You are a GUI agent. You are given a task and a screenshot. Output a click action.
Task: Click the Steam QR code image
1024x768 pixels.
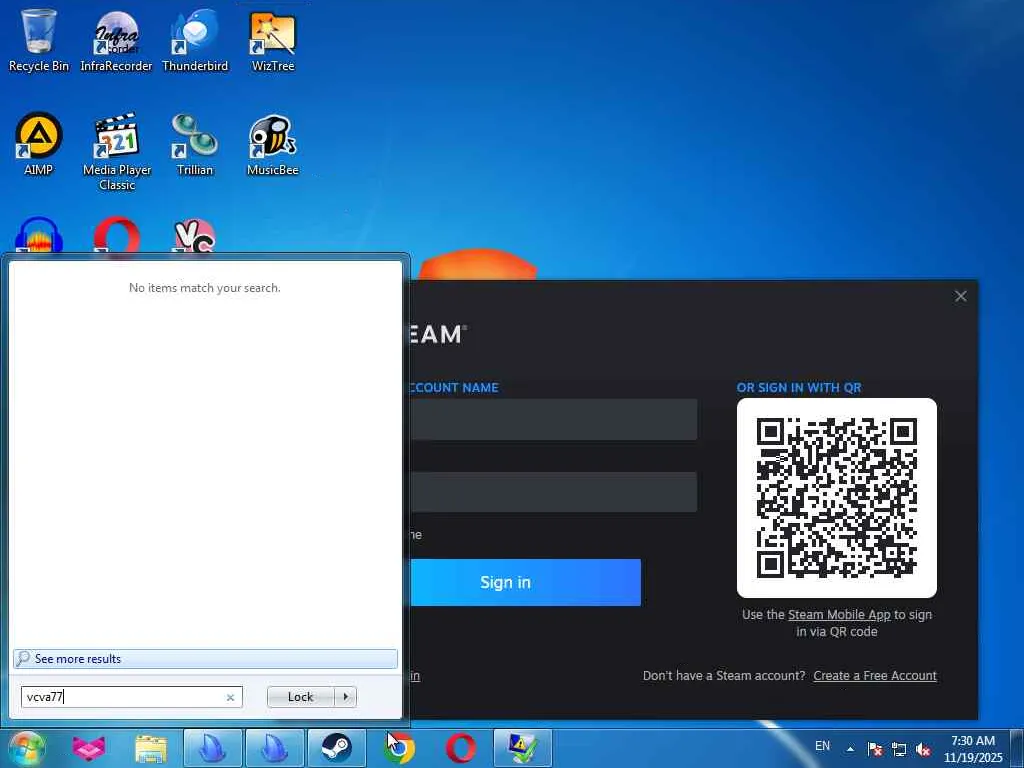(x=837, y=498)
